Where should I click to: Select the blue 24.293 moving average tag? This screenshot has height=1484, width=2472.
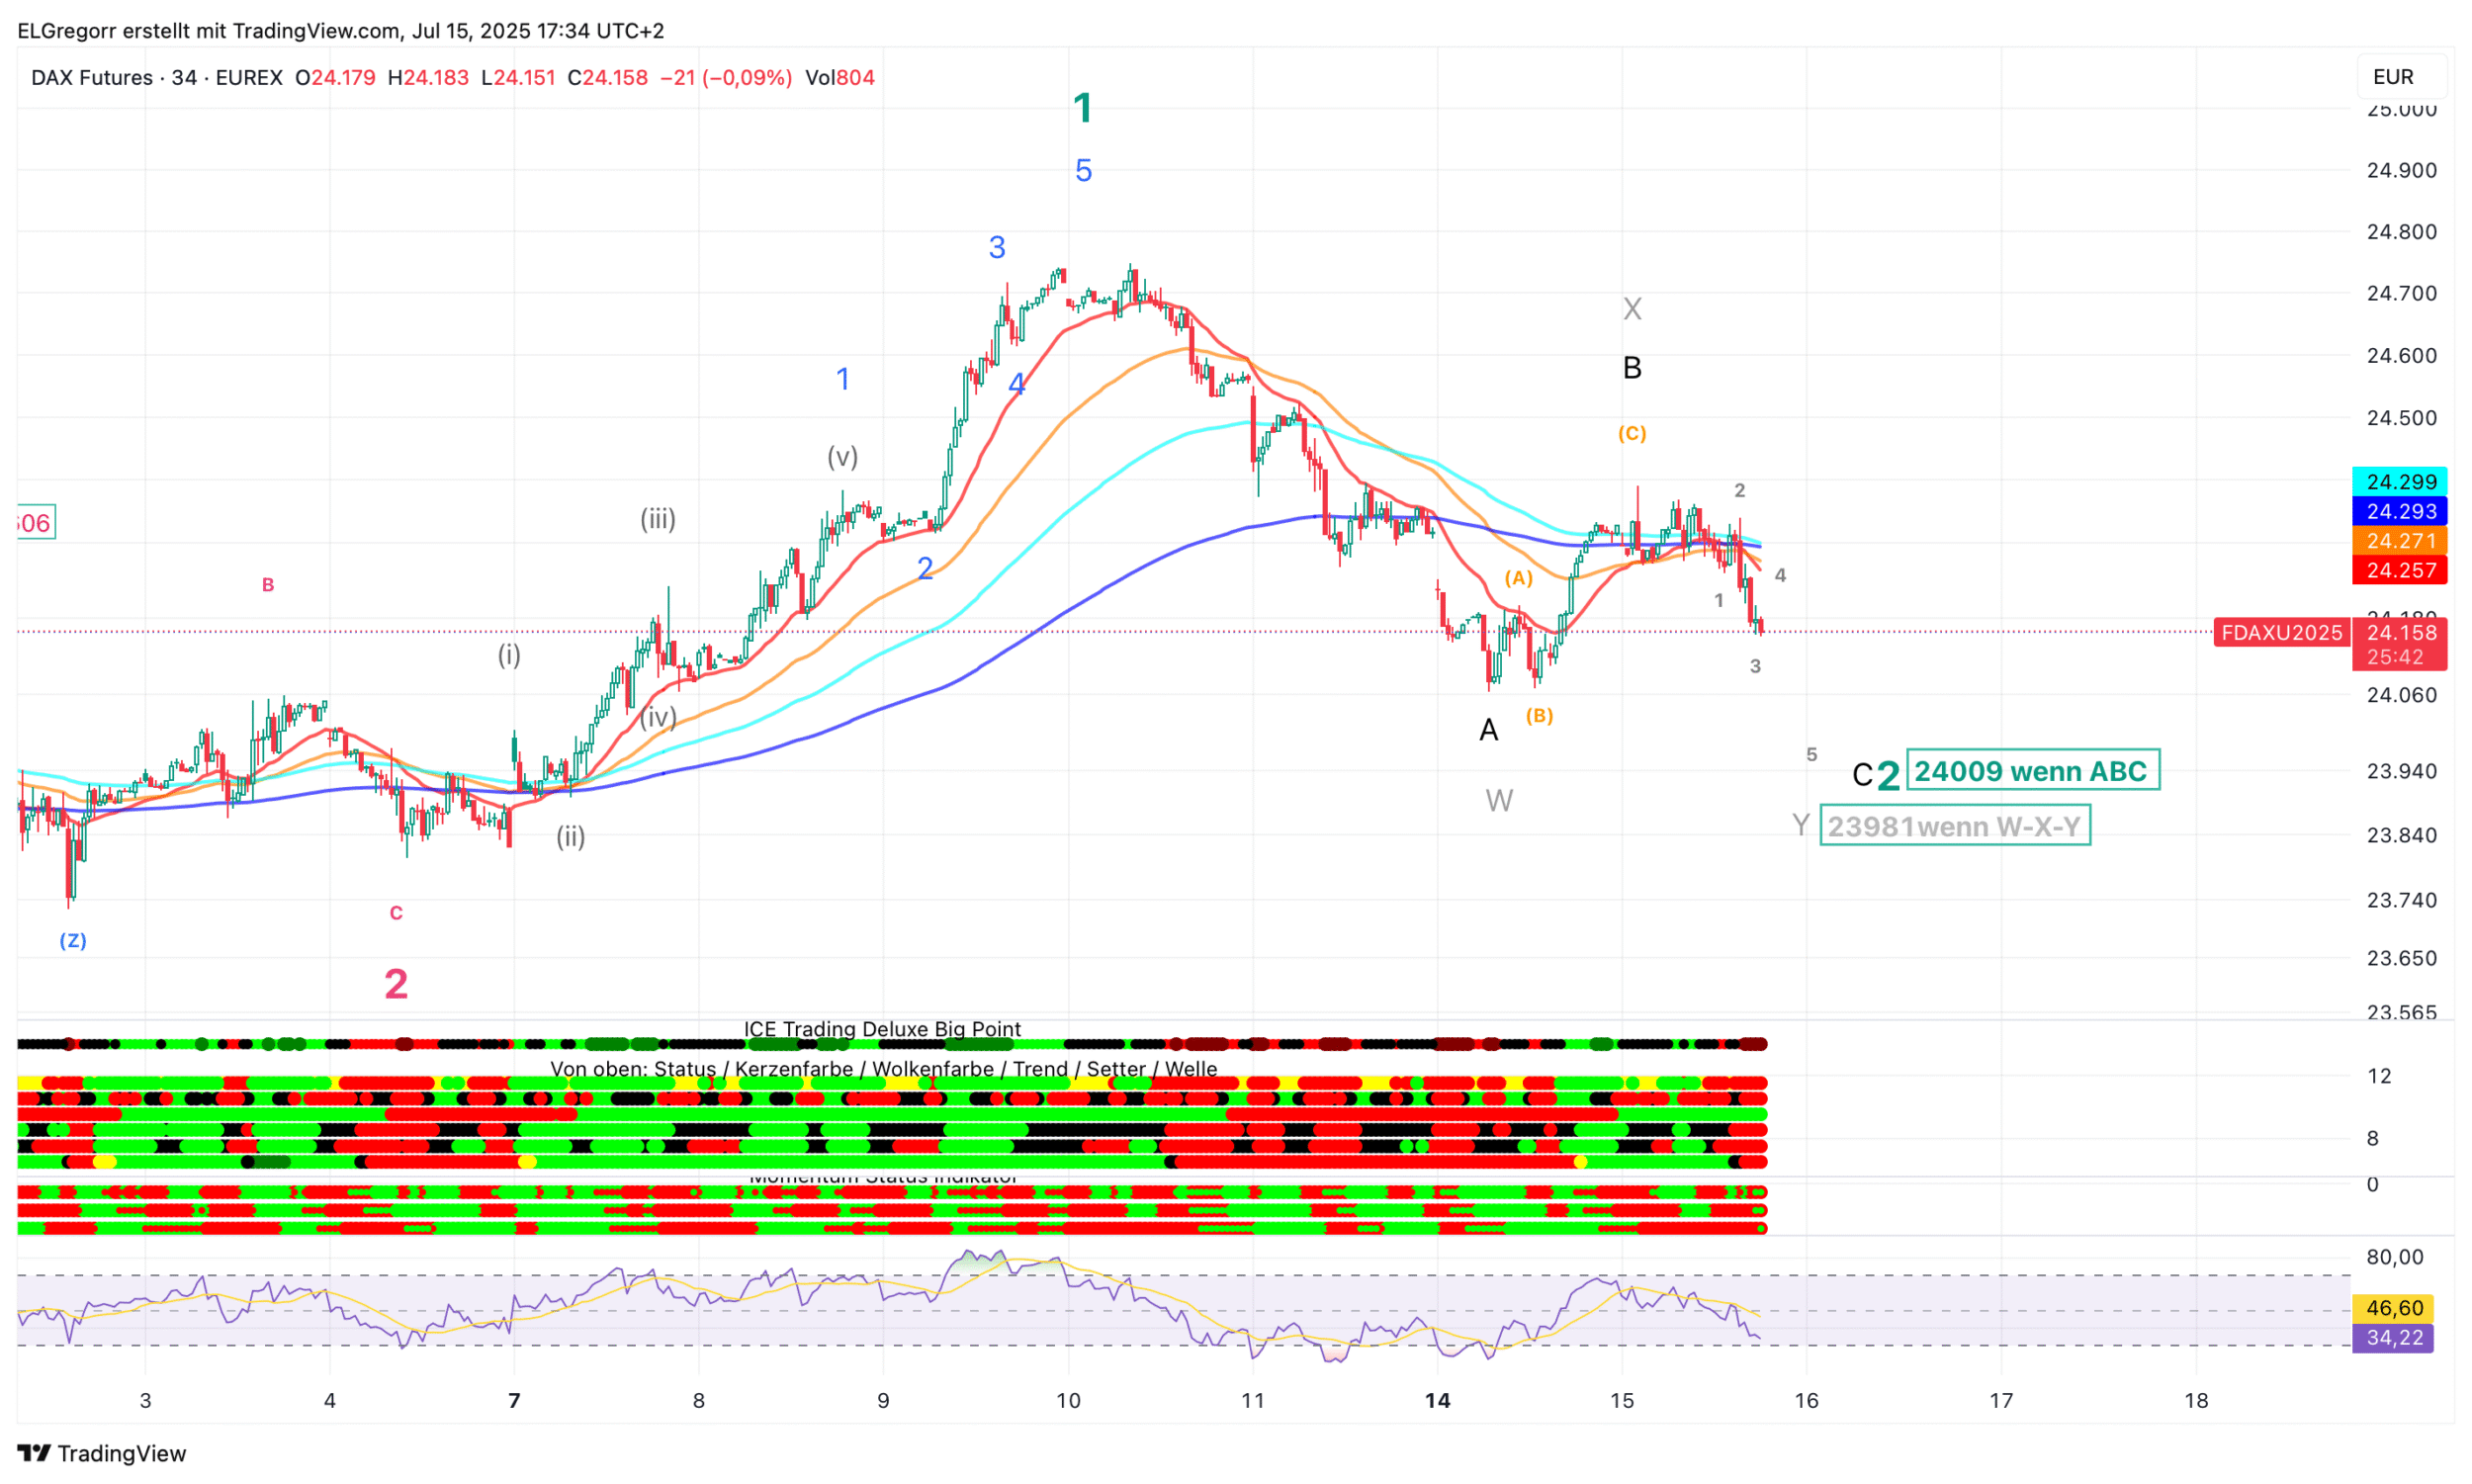tap(2400, 511)
